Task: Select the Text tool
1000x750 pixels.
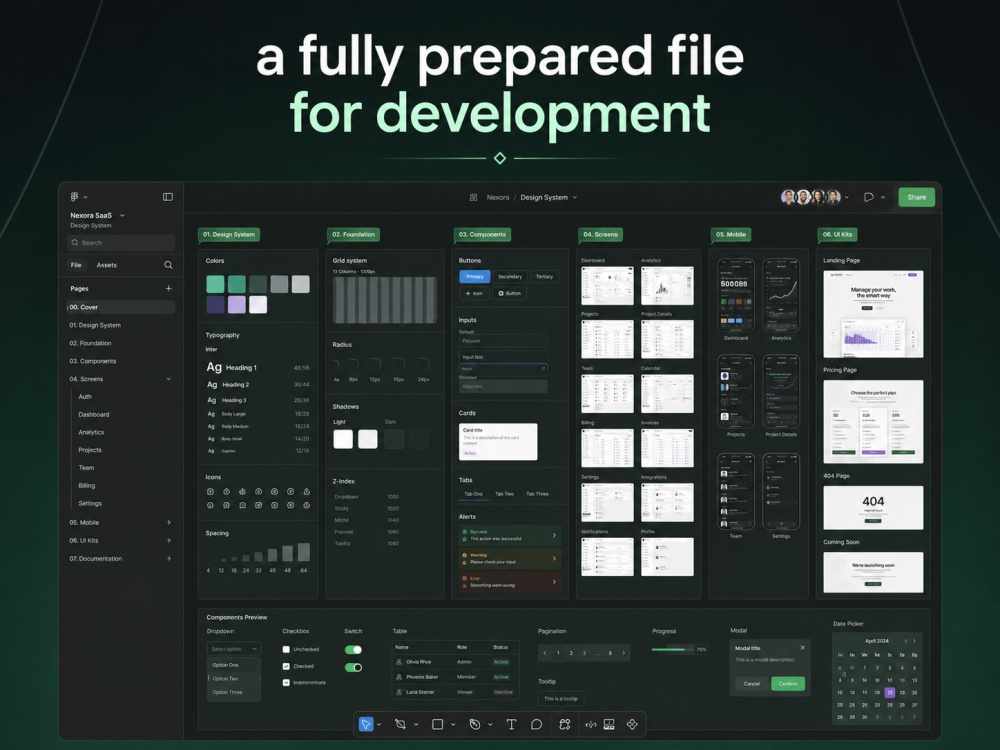Action: click(x=511, y=724)
